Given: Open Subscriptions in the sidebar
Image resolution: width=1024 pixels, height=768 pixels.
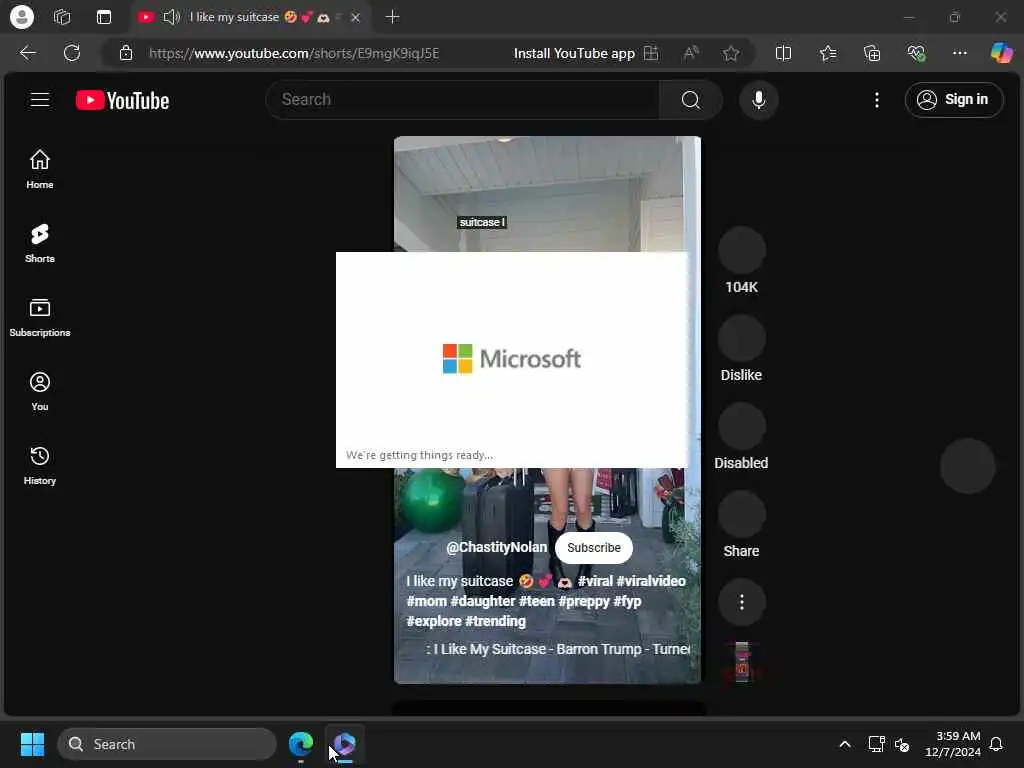Looking at the screenshot, I should pyautogui.click(x=40, y=317).
